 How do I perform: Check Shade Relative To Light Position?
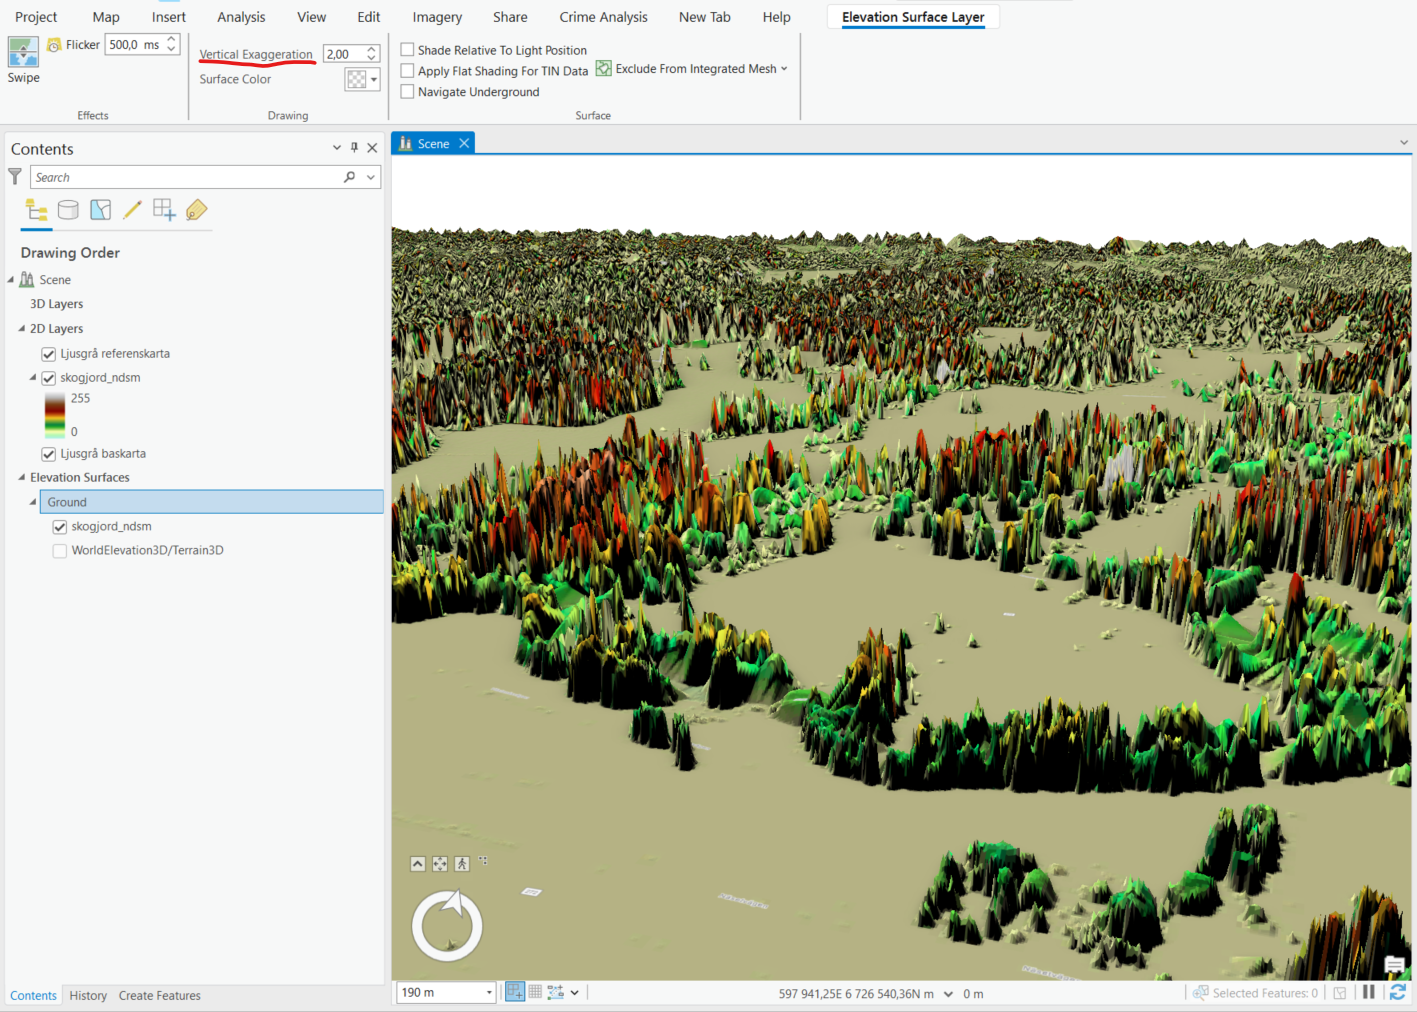tap(407, 49)
